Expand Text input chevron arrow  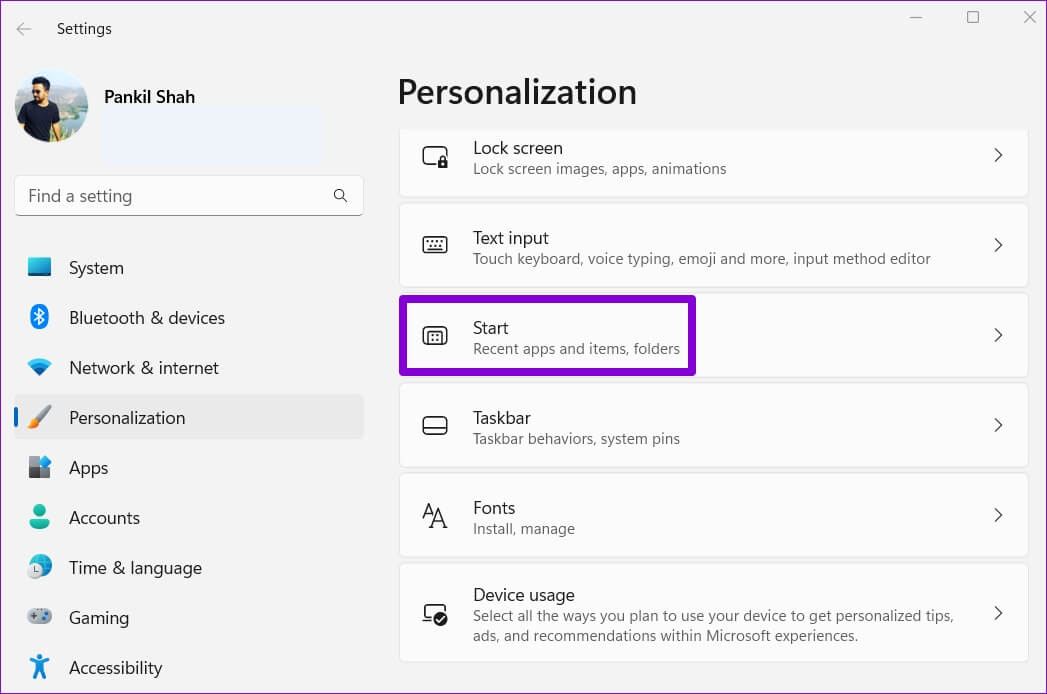[998, 245]
